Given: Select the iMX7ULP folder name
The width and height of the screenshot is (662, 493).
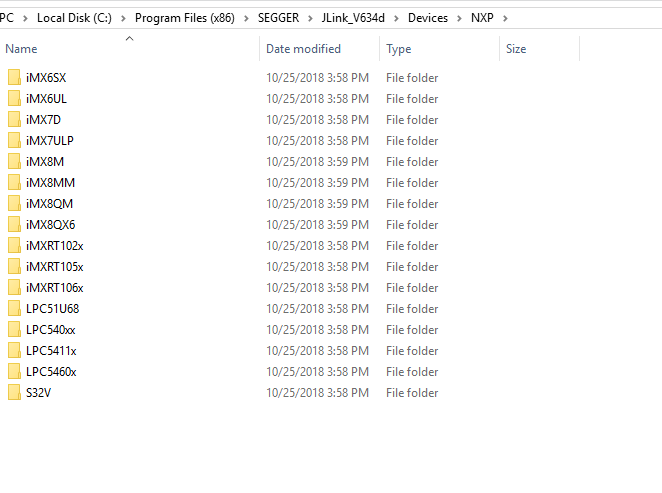Looking at the screenshot, I should click(50, 141).
